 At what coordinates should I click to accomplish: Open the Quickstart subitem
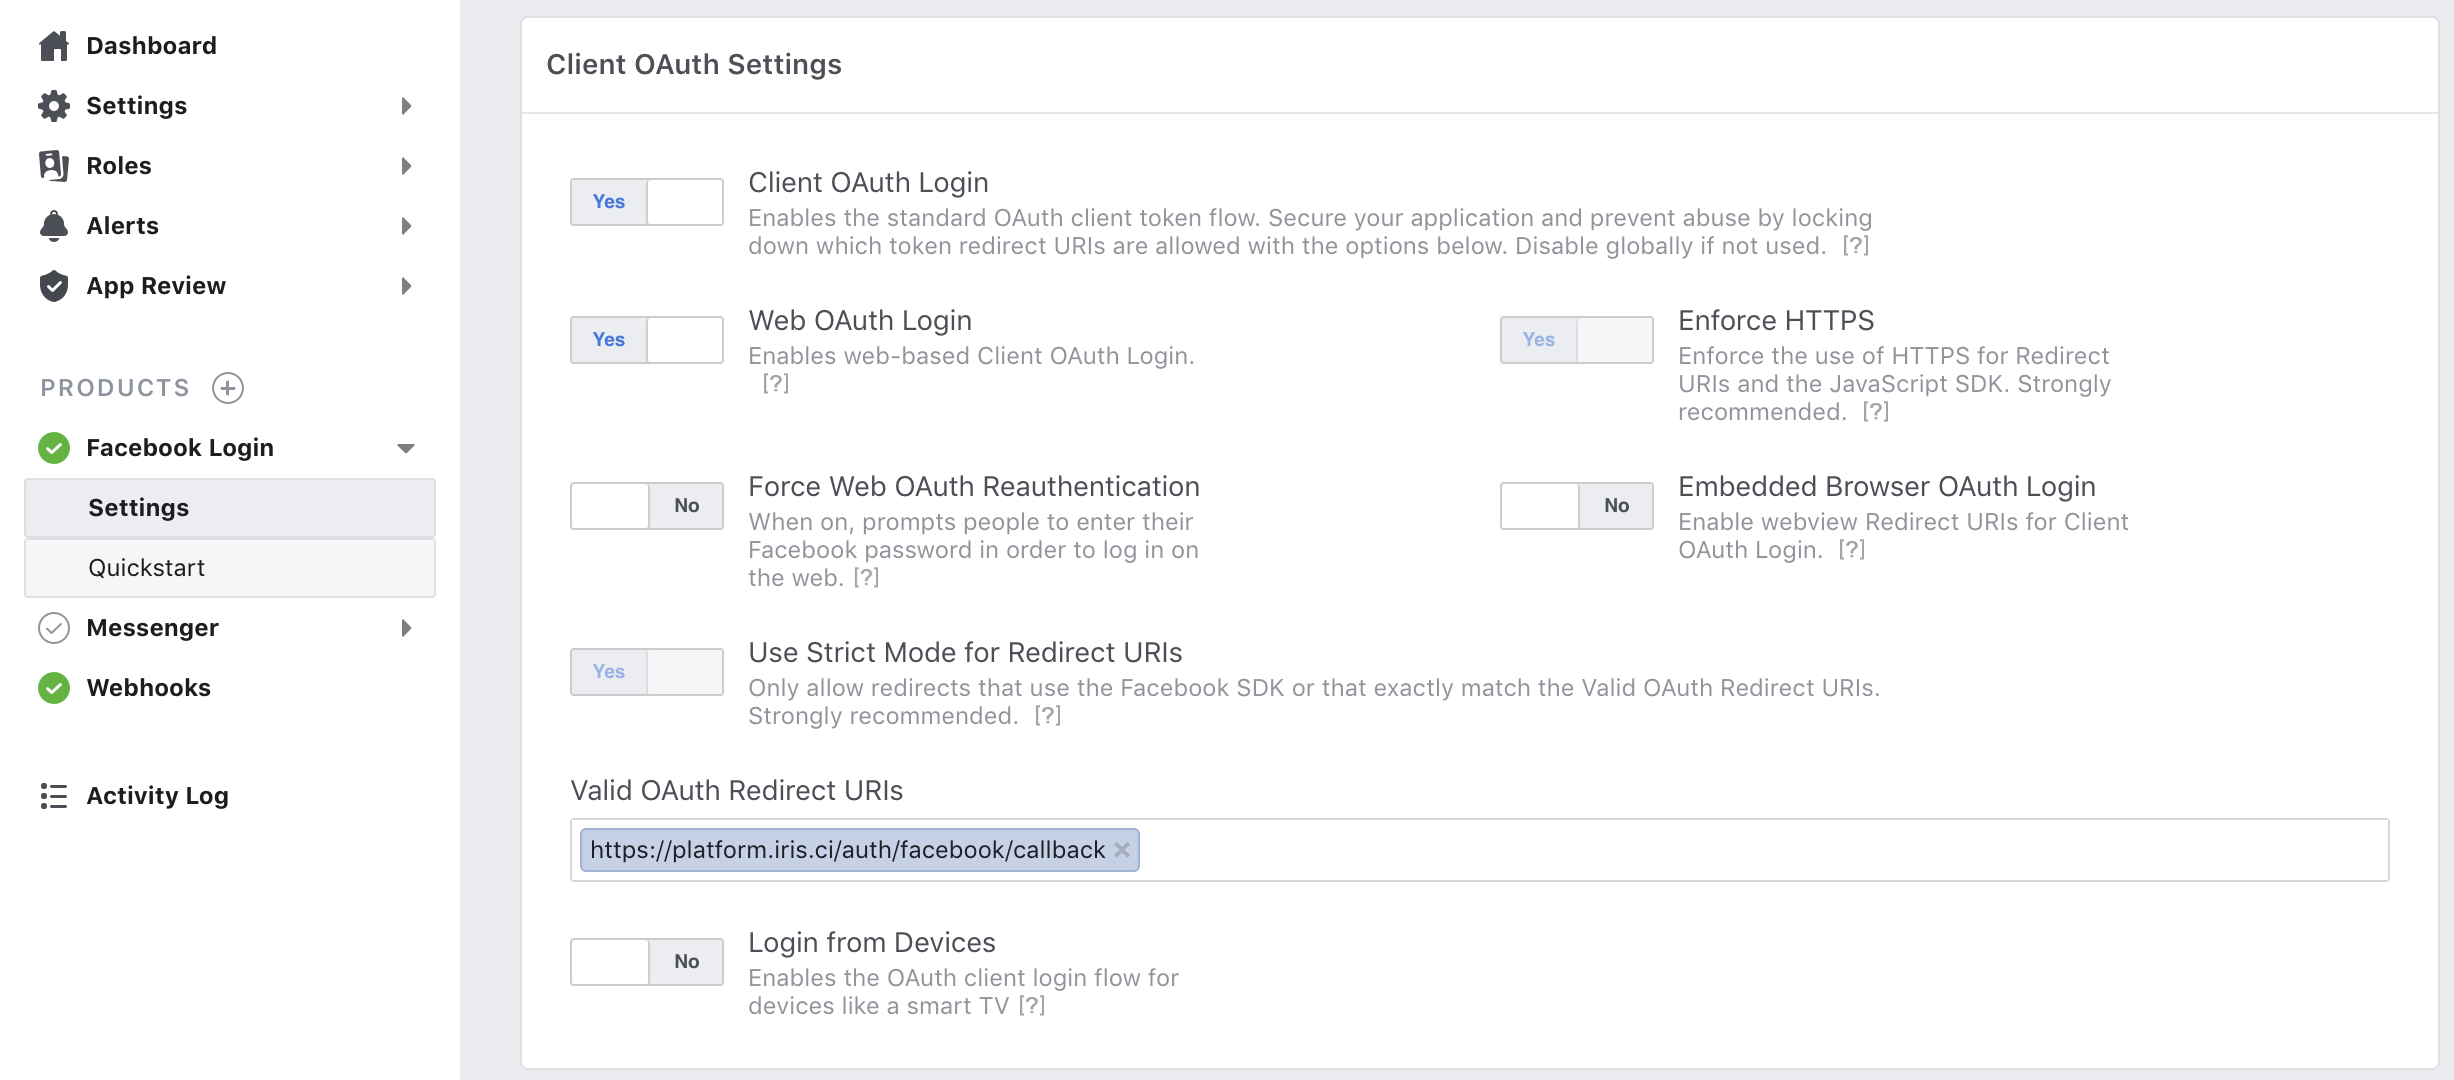[230, 568]
